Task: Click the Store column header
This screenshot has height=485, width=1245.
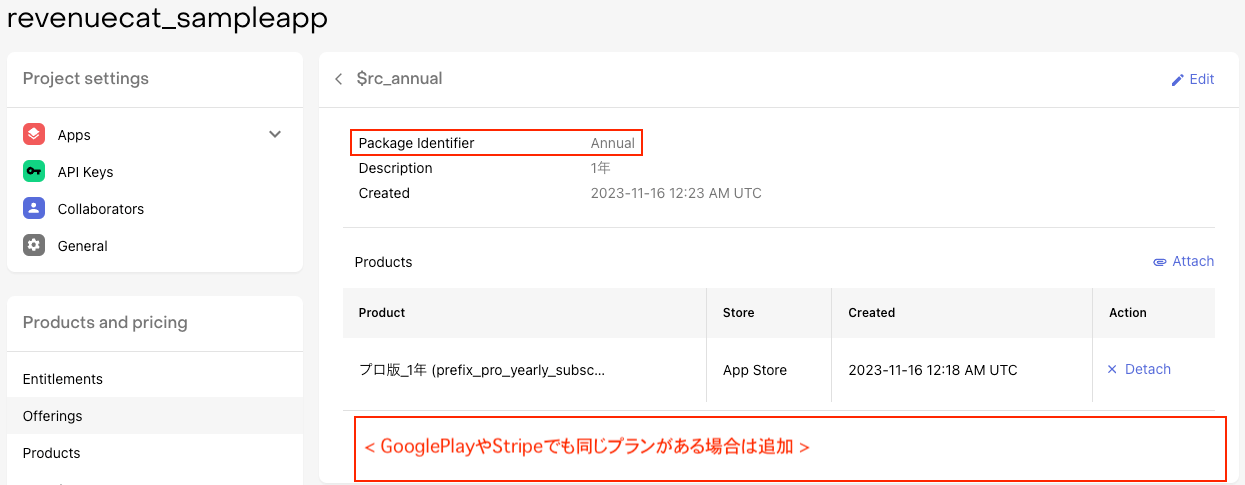Action: coord(739,313)
